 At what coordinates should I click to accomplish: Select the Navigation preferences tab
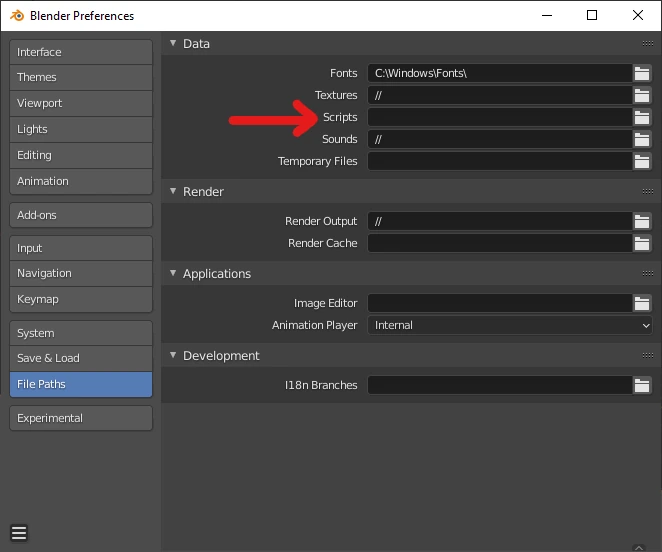click(x=81, y=274)
